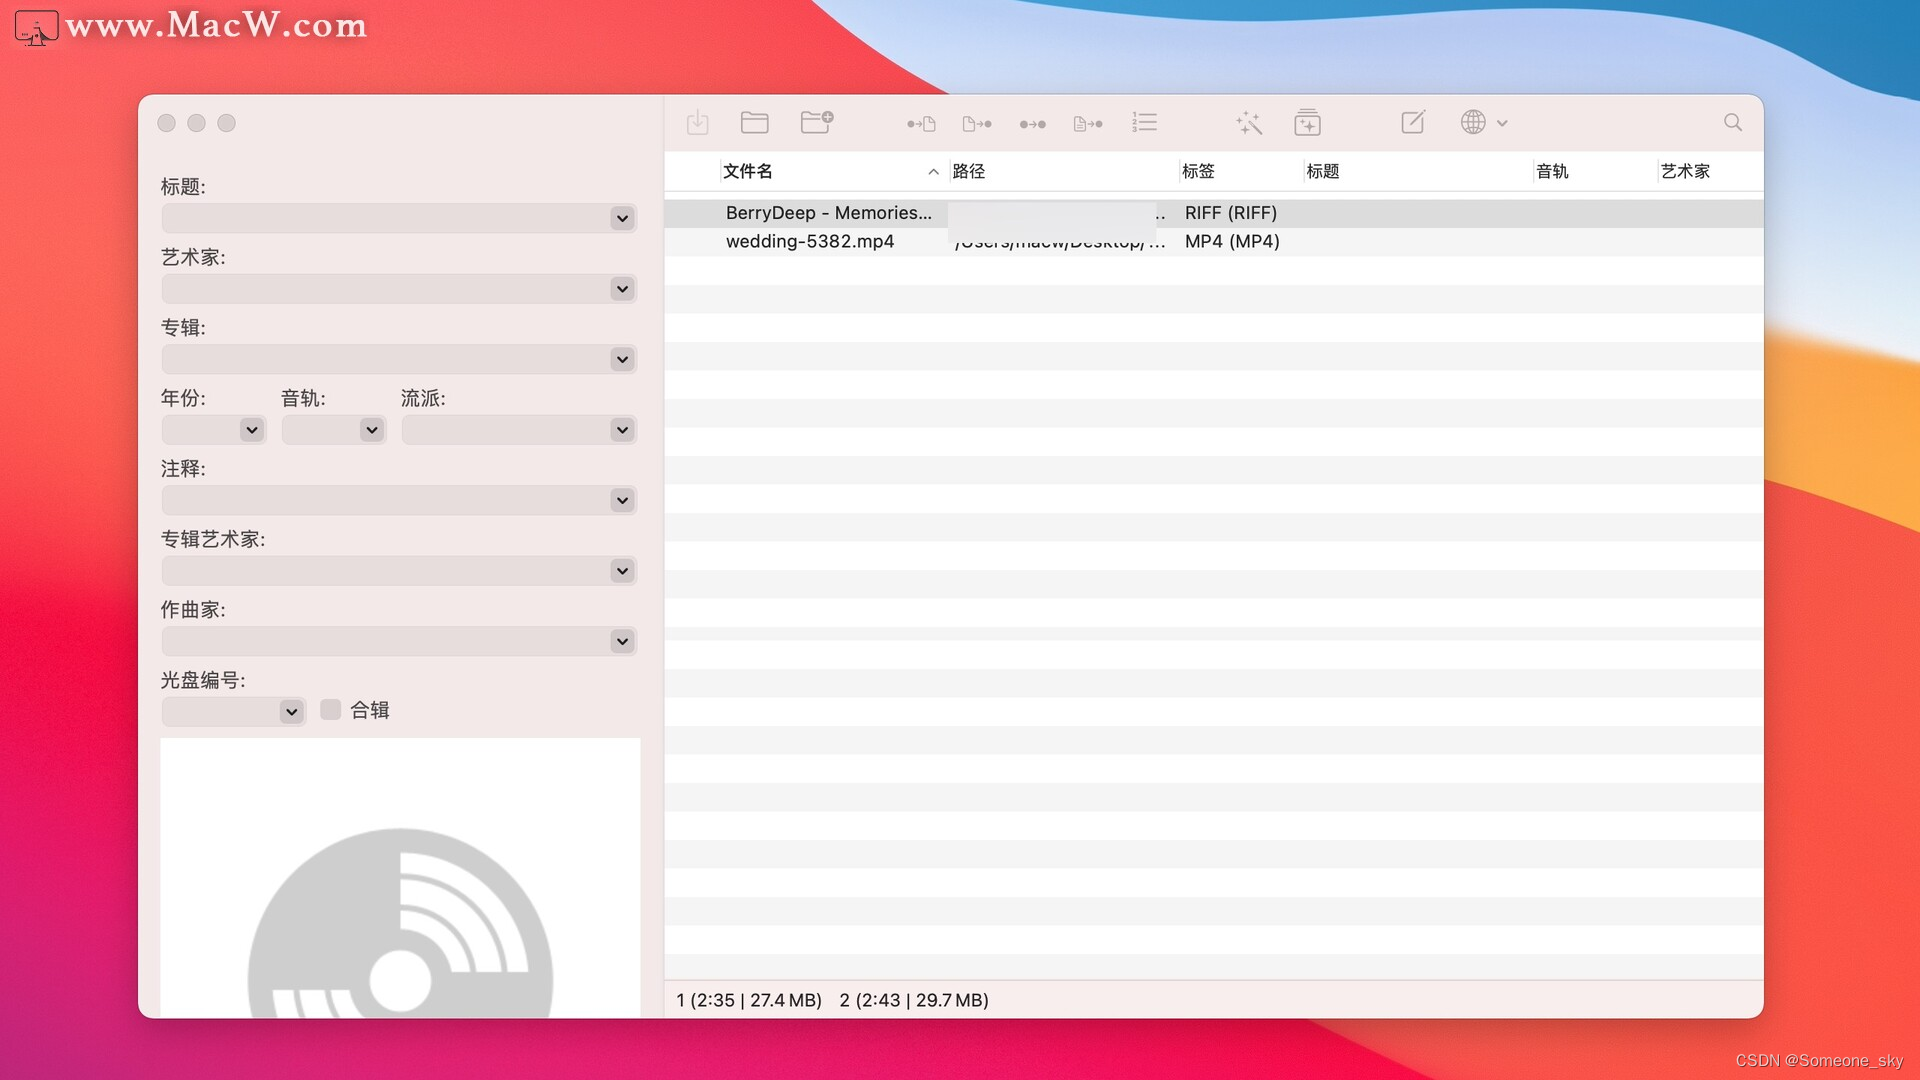Add a folder with the folder-plus icon
Viewport: 1920px width, 1080px height.
817,122
